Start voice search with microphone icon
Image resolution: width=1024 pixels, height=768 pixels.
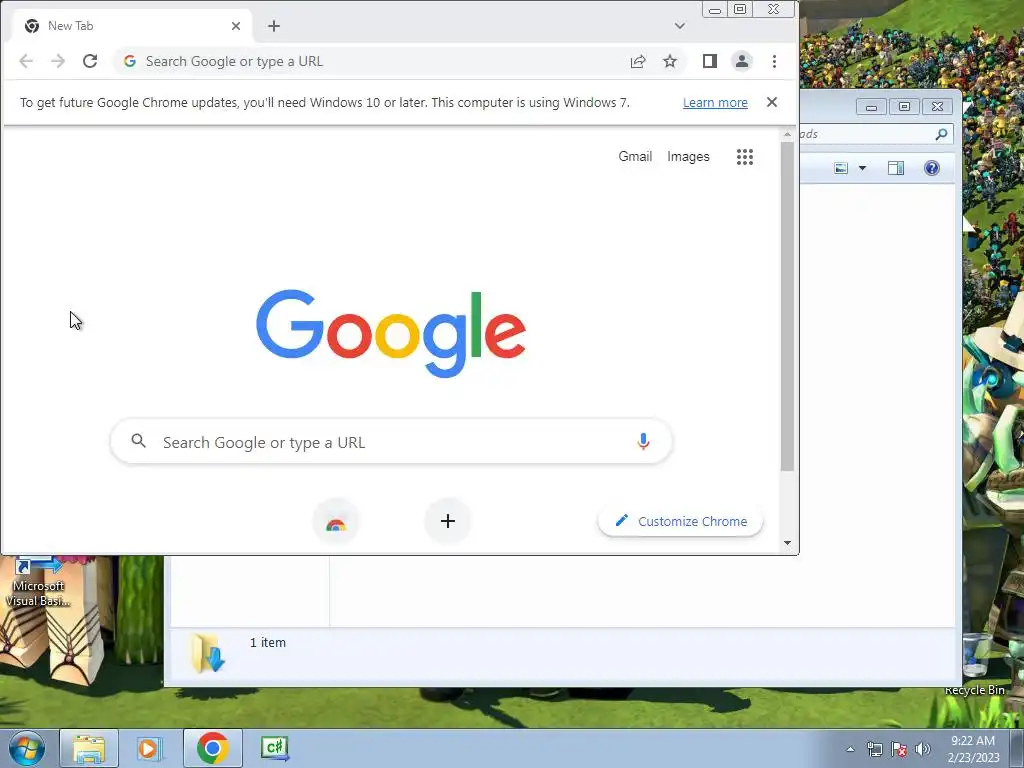click(x=643, y=442)
